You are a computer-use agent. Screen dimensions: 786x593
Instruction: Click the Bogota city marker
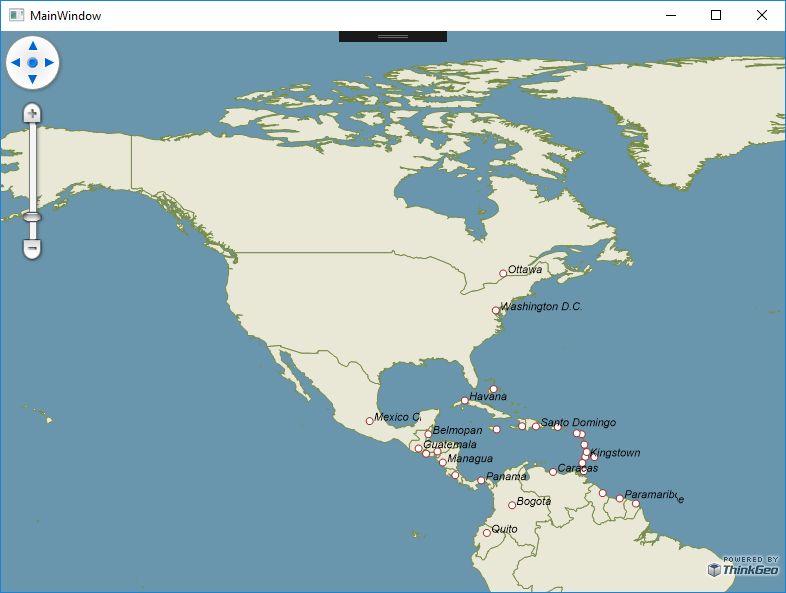point(512,505)
